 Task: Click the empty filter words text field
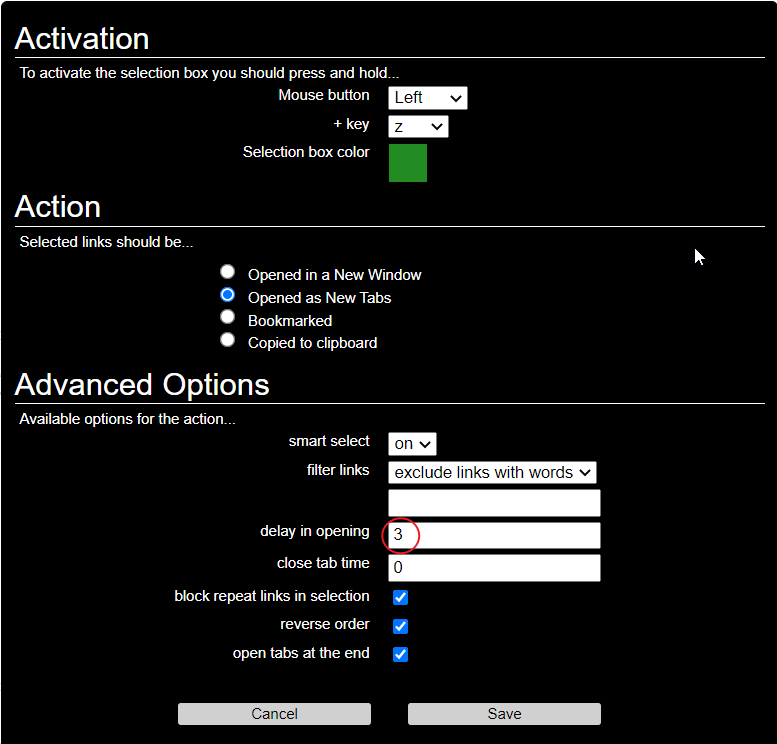tap(494, 503)
